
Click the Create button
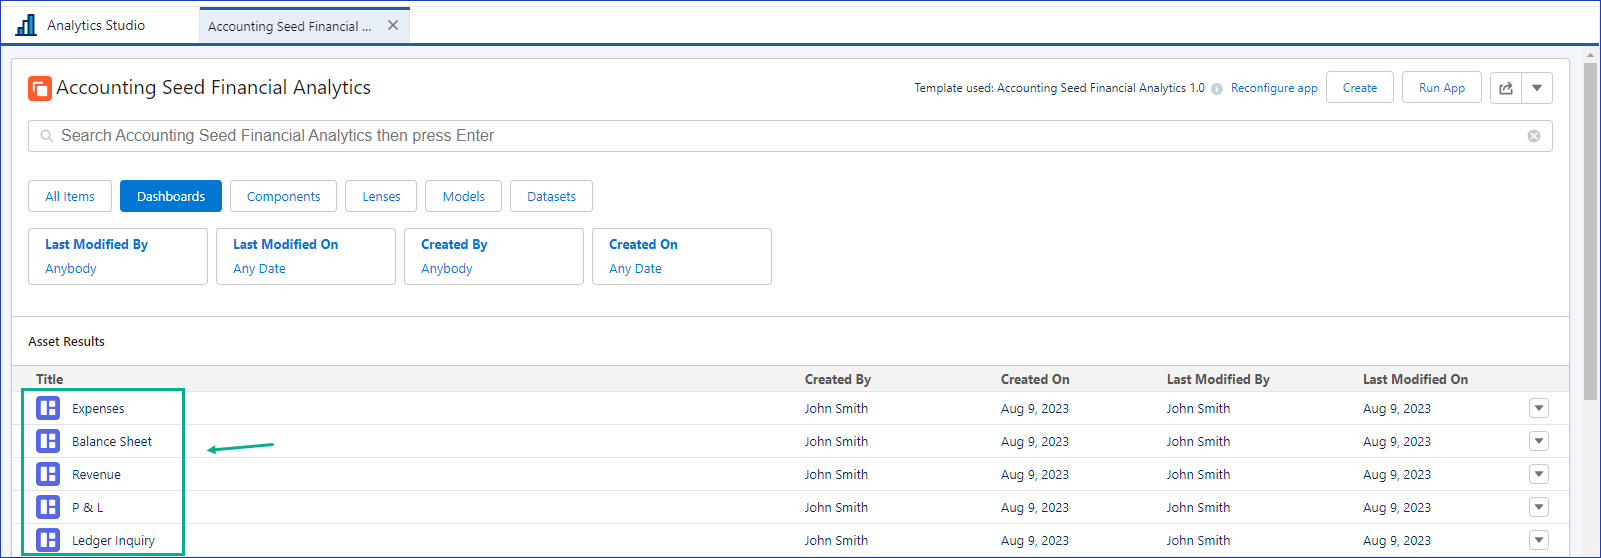[x=1360, y=88]
